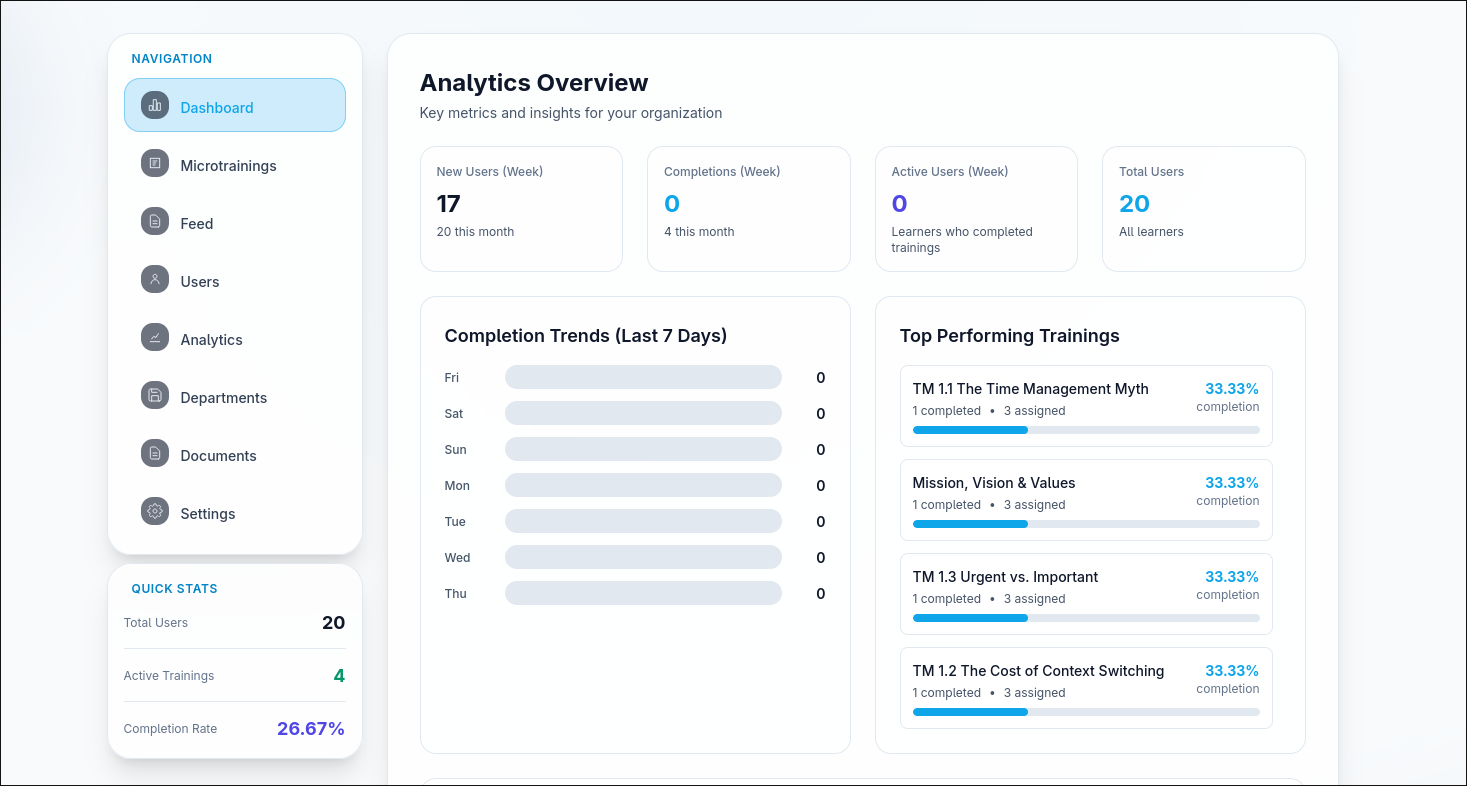Click the Analytics line chart icon
This screenshot has height=786, width=1467.
pos(155,337)
